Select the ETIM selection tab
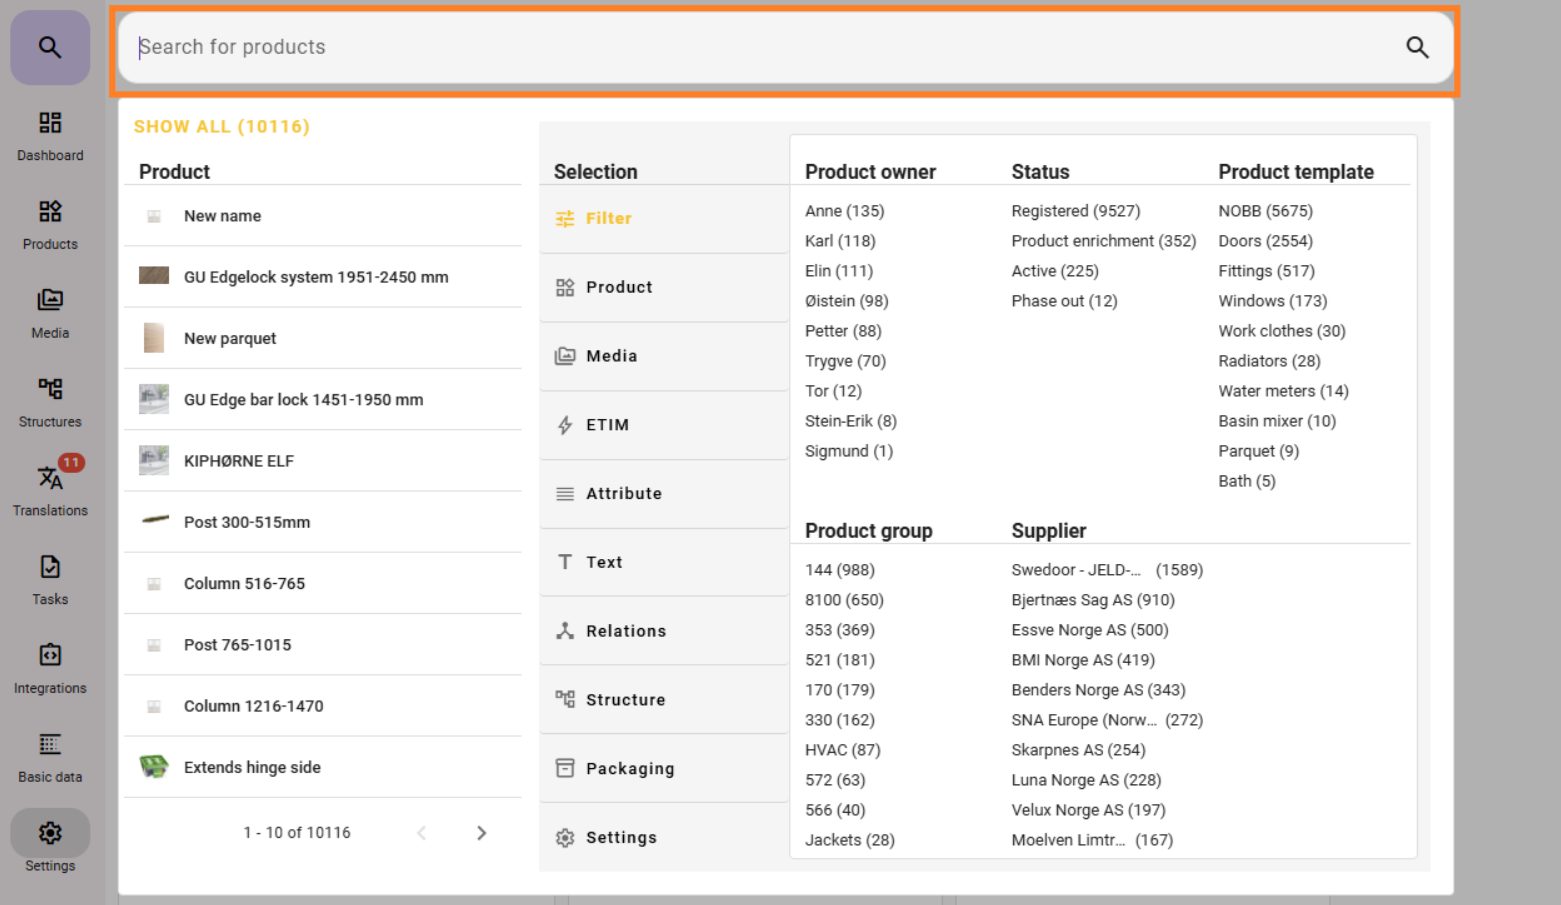The width and height of the screenshot is (1561, 905). [606, 425]
